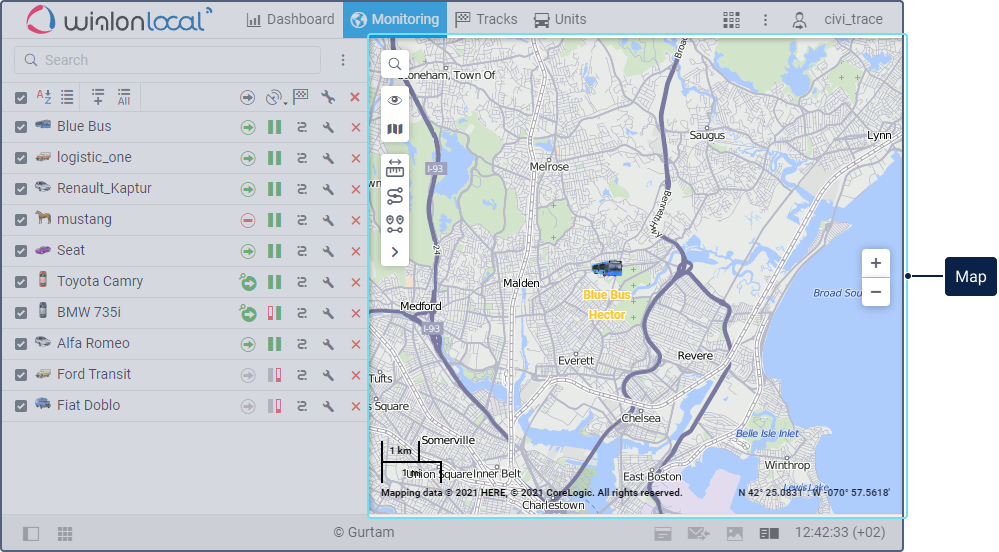Toggle the map visible layers eye icon

coord(395,100)
